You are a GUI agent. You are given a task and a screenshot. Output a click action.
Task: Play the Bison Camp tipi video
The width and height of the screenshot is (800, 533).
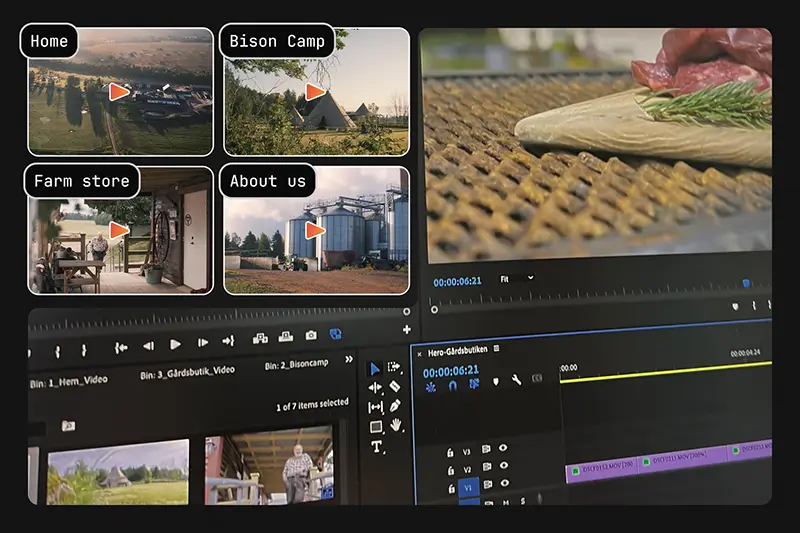pyautogui.click(x=315, y=92)
